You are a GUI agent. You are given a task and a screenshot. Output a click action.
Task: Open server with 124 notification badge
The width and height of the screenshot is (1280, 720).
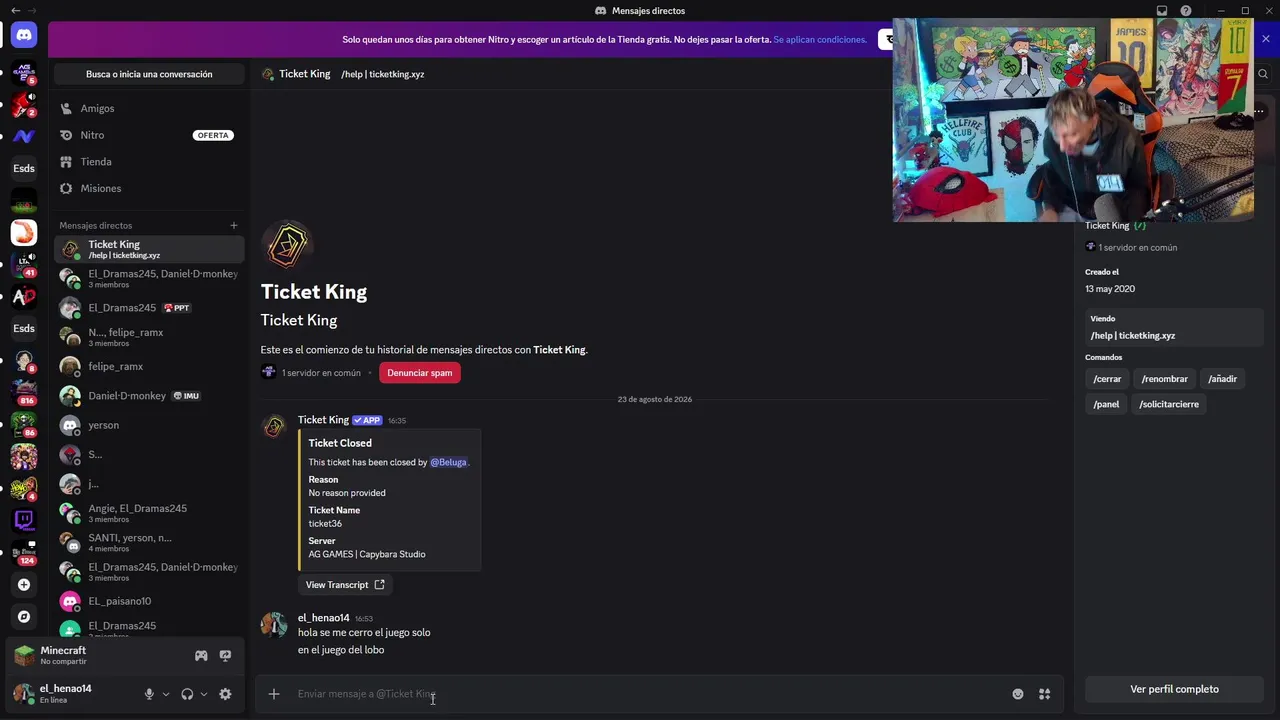(x=24, y=552)
